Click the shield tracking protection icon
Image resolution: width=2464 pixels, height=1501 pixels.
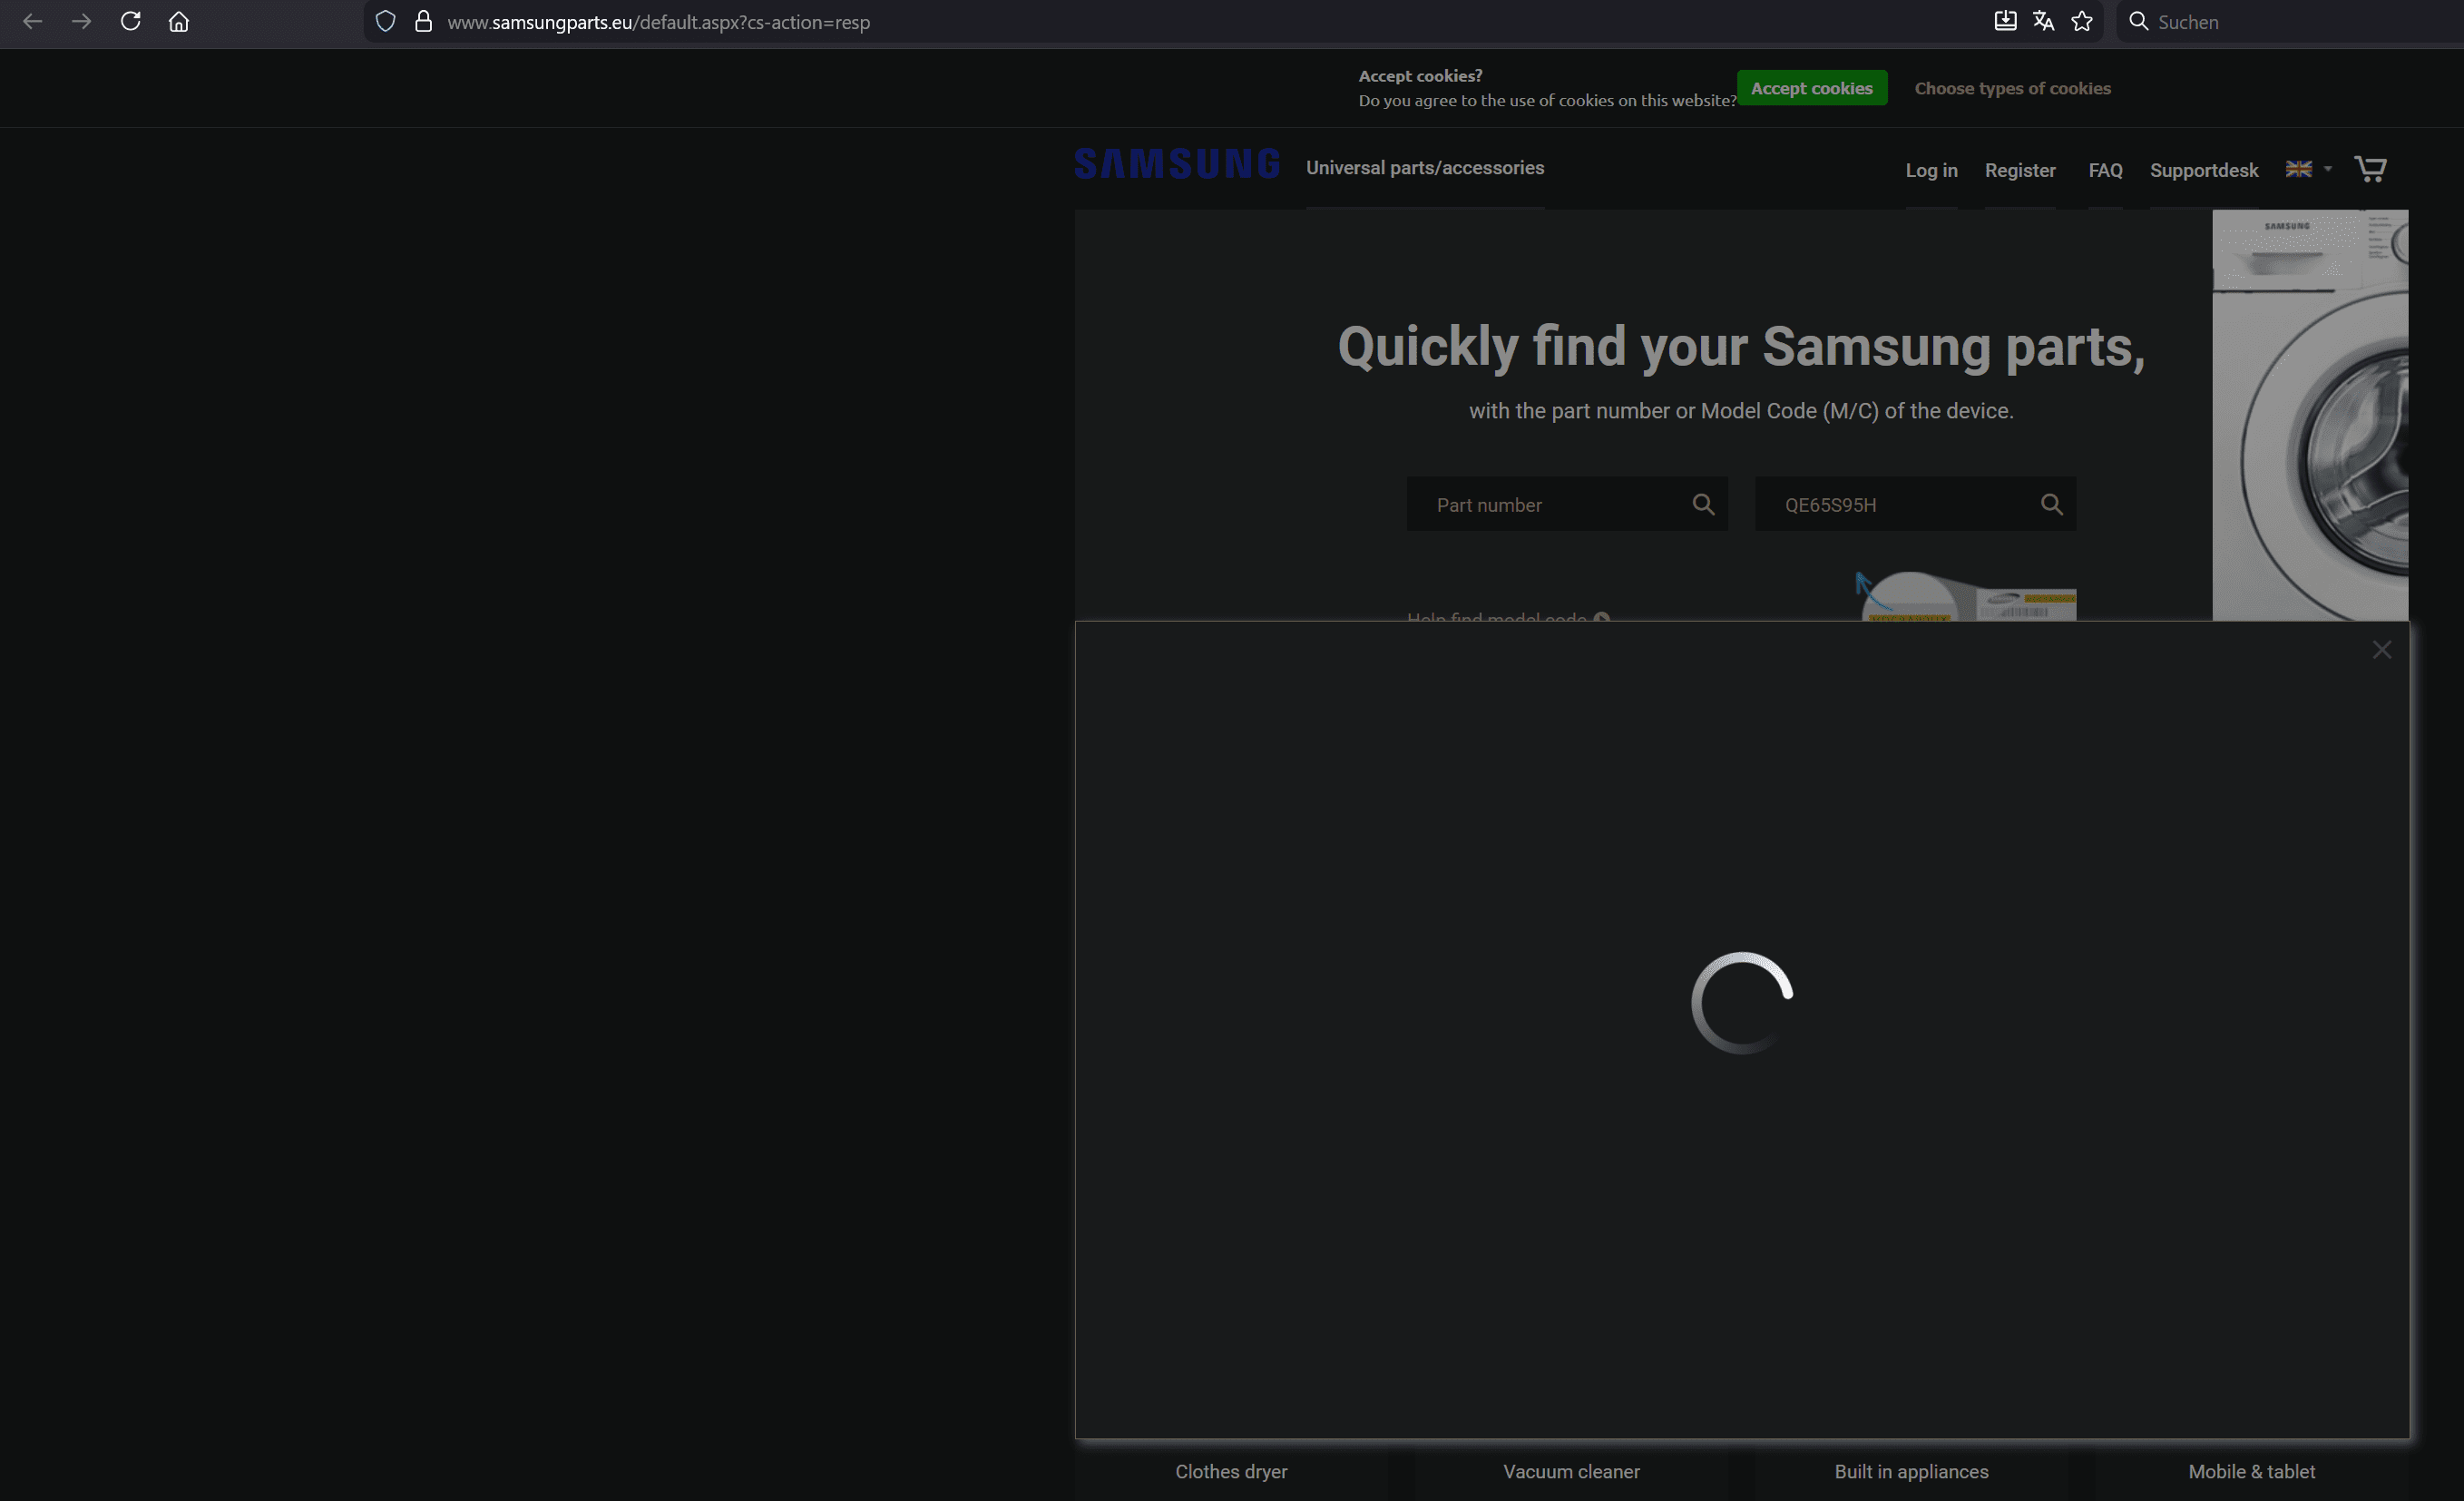385,21
